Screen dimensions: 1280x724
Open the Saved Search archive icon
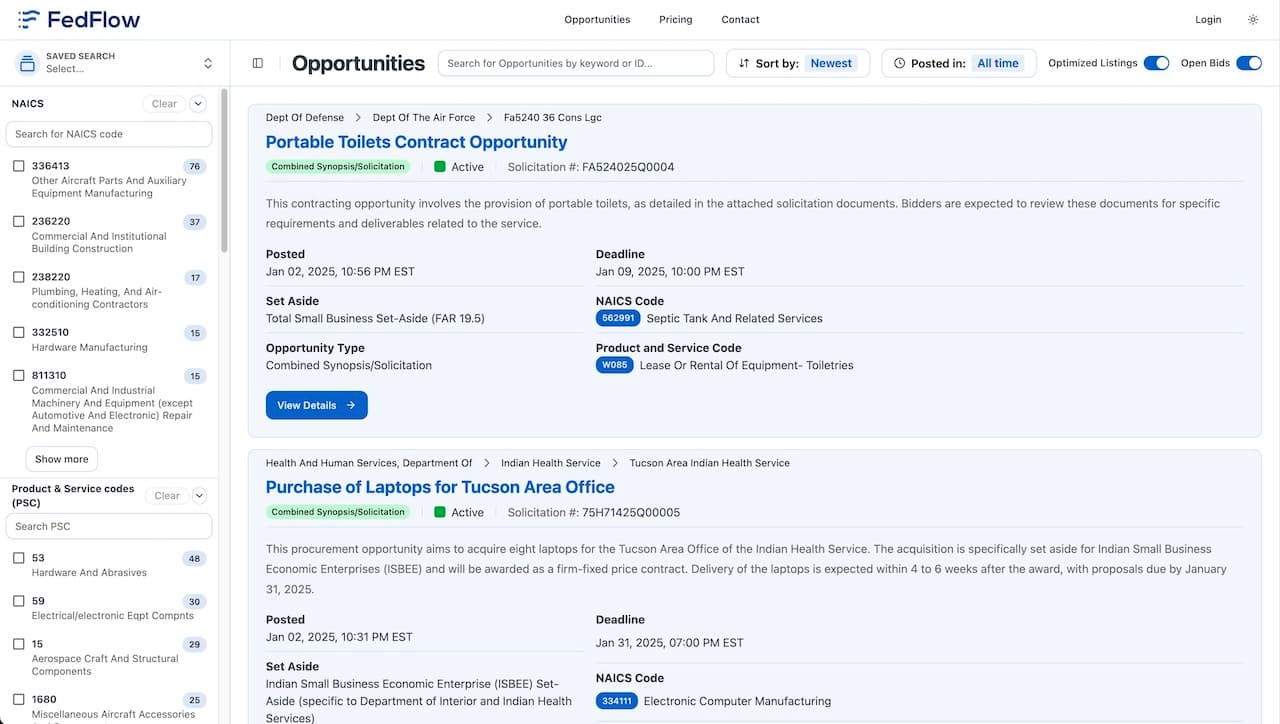[x=25, y=62]
